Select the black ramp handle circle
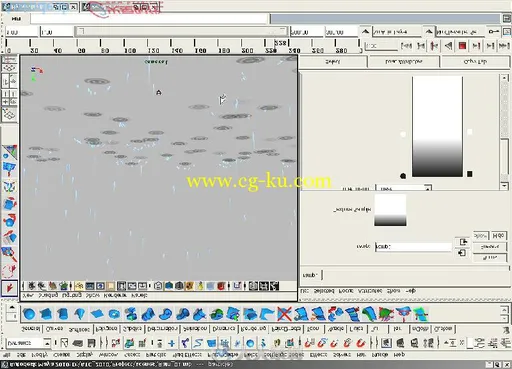 (x=403, y=176)
